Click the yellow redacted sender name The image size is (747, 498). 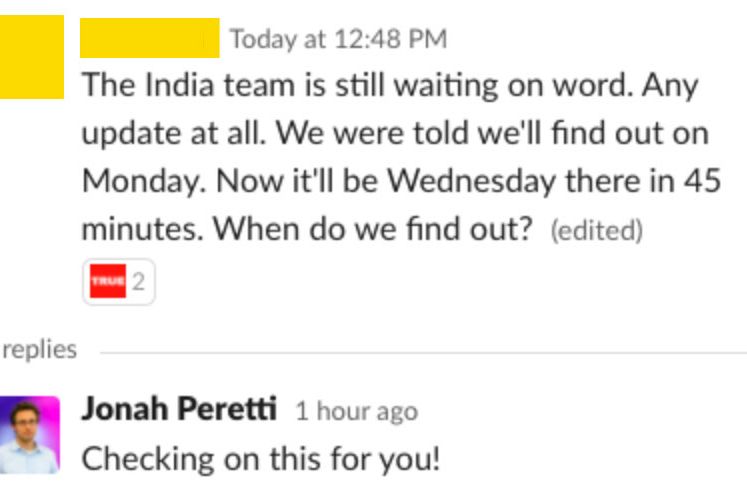[x=150, y=38]
